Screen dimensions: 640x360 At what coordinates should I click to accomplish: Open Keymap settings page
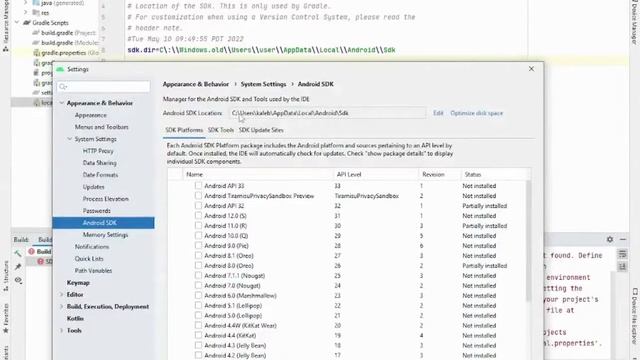coord(78,282)
